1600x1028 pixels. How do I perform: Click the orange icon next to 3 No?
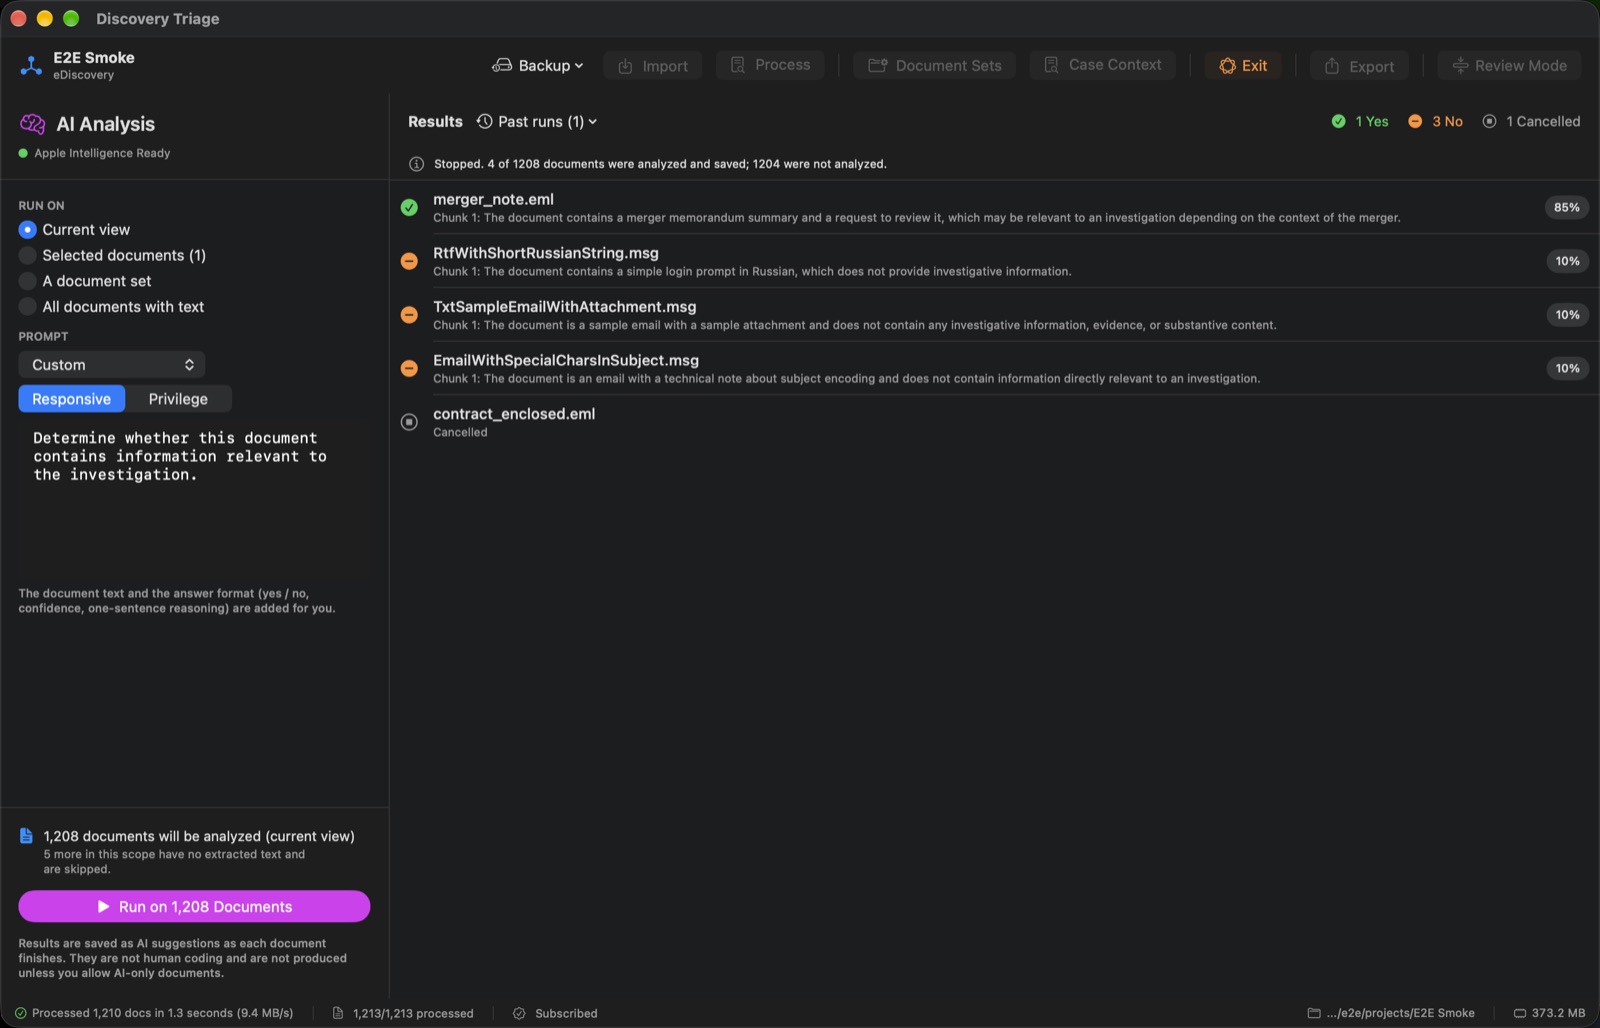pyautogui.click(x=1415, y=121)
